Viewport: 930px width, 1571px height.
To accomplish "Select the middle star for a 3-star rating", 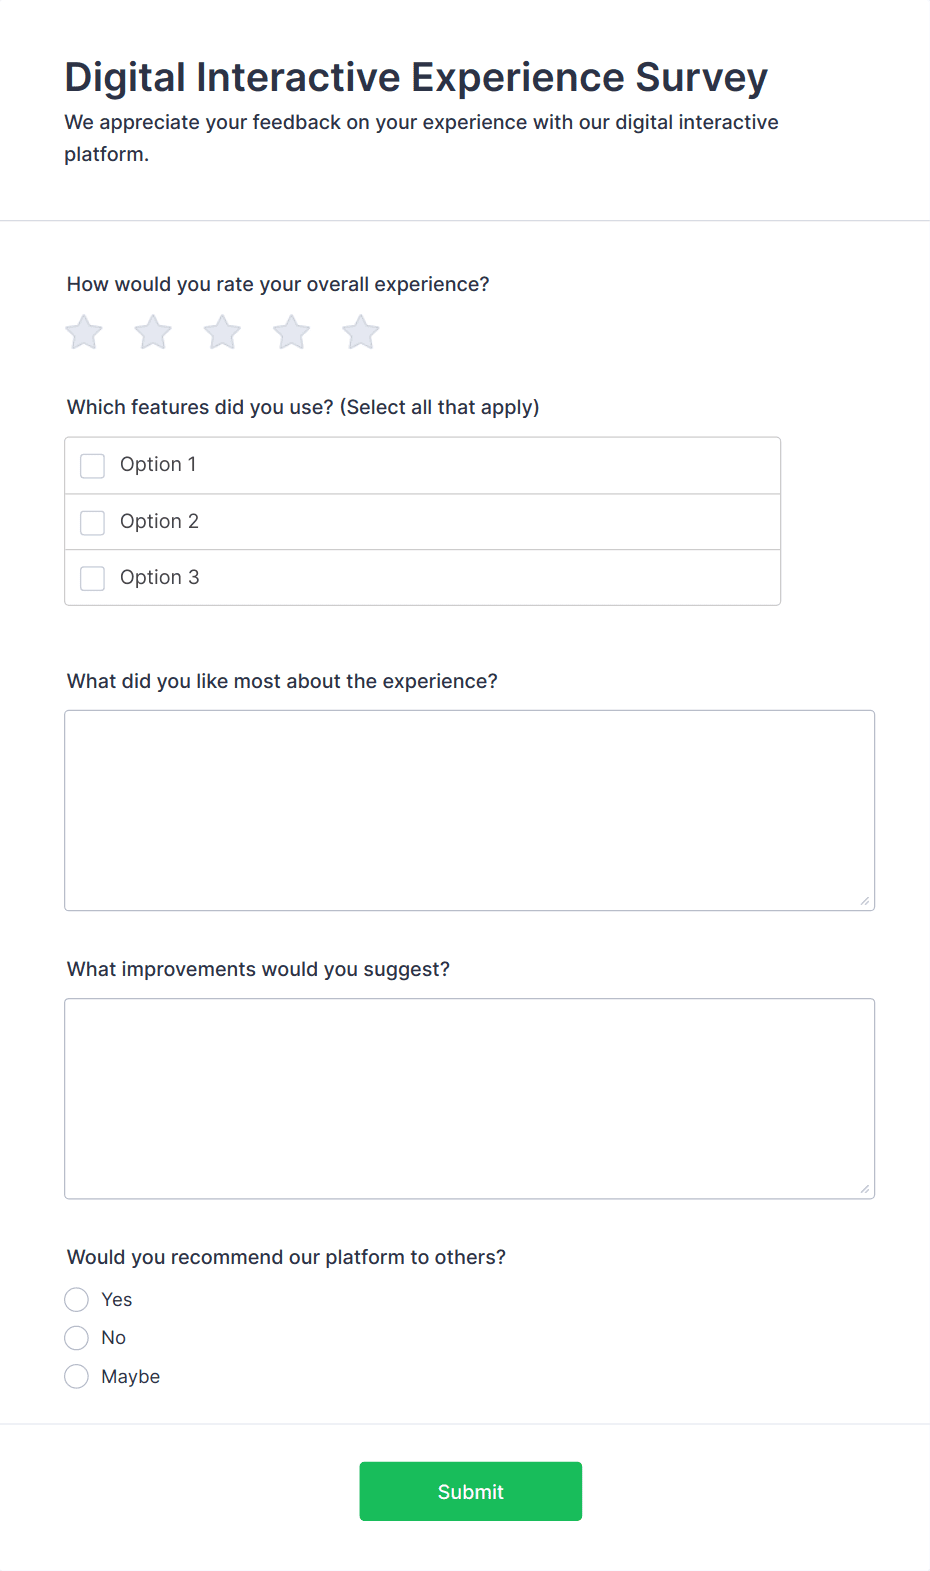I will click(221, 331).
